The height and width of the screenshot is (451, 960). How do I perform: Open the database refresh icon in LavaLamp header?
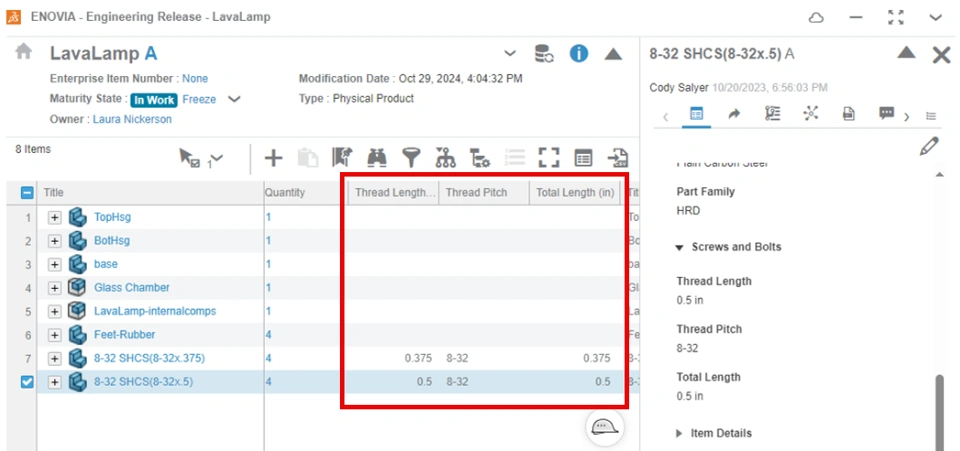[544, 53]
